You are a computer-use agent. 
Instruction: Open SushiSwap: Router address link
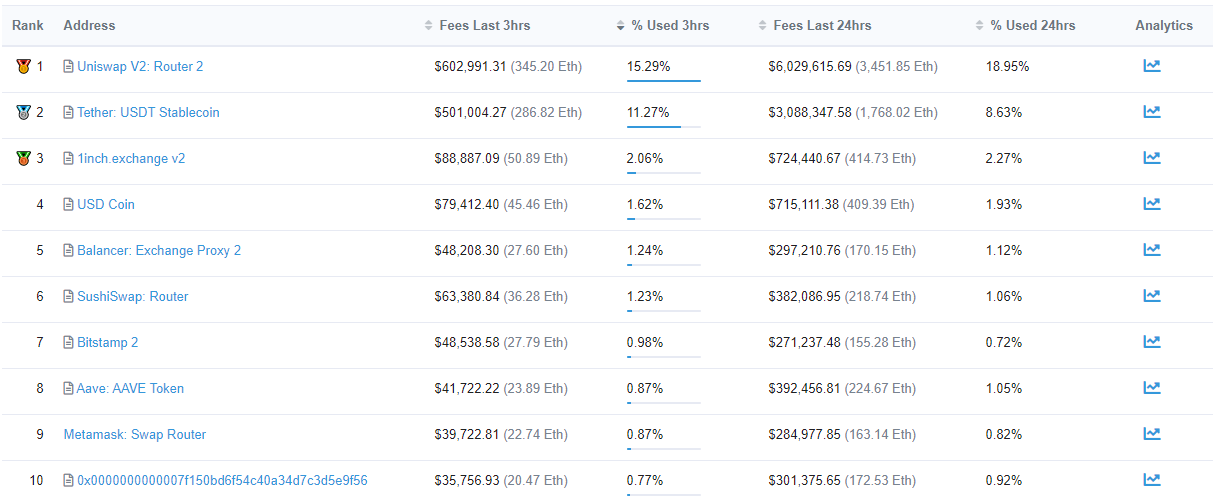tap(133, 297)
